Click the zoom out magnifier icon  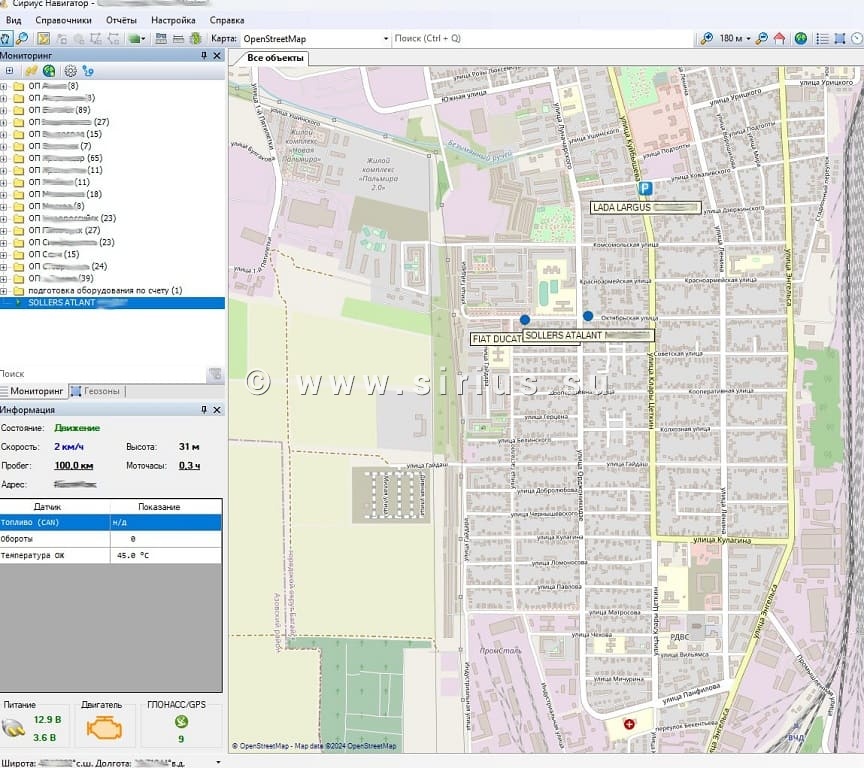[x=762, y=38]
